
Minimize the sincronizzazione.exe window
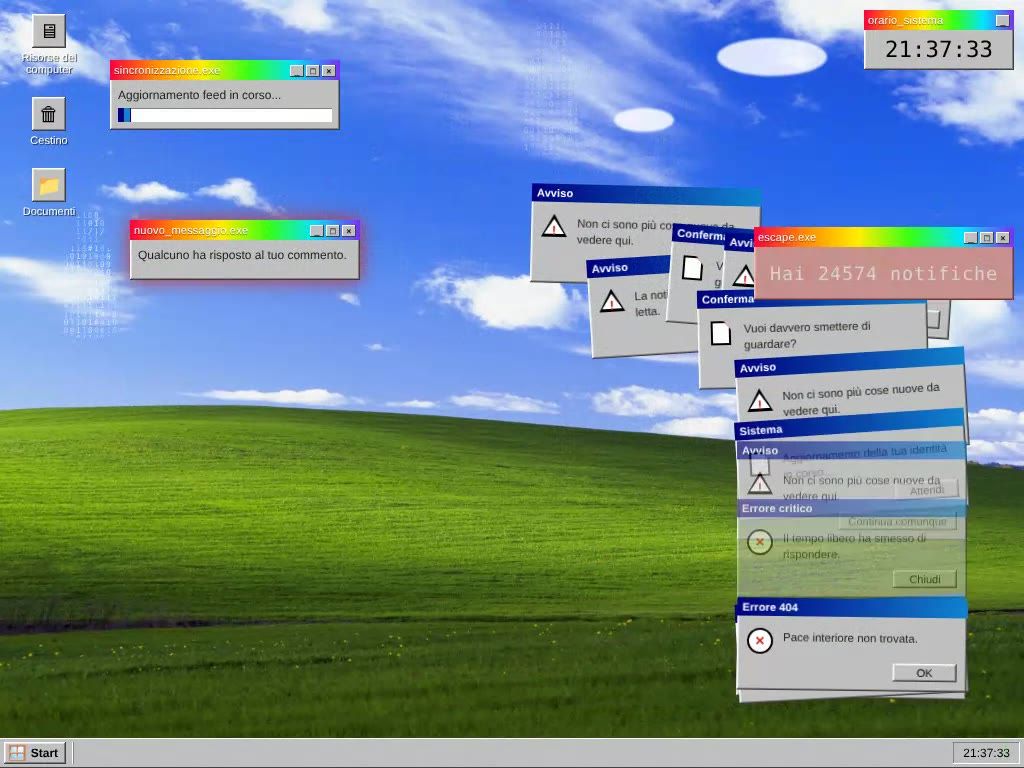[x=296, y=71]
